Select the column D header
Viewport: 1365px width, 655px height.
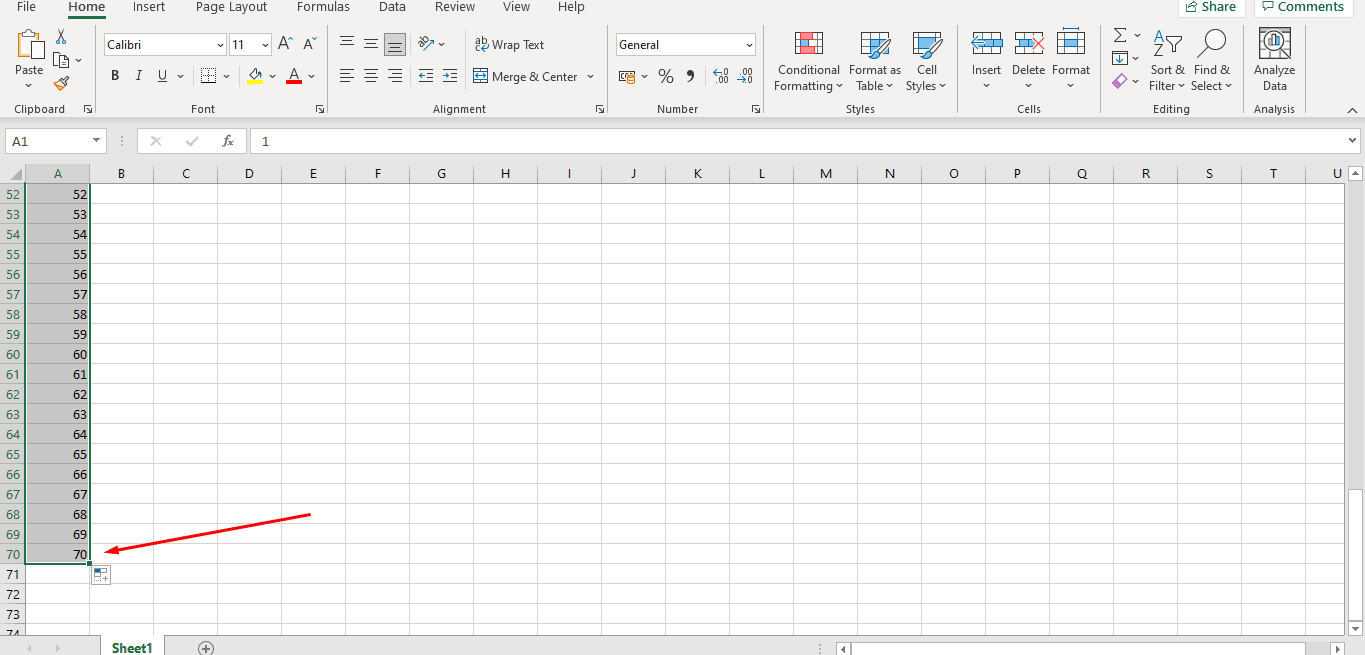pos(249,174)
